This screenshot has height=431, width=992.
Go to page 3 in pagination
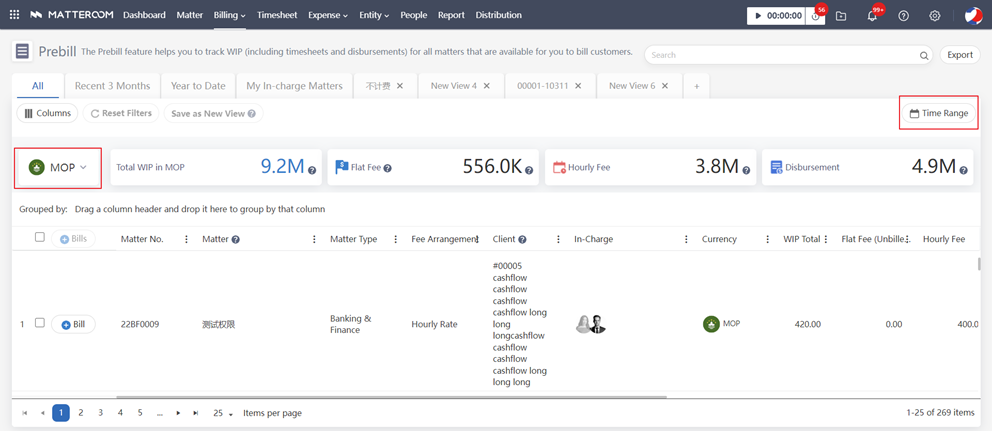point(100,413)
